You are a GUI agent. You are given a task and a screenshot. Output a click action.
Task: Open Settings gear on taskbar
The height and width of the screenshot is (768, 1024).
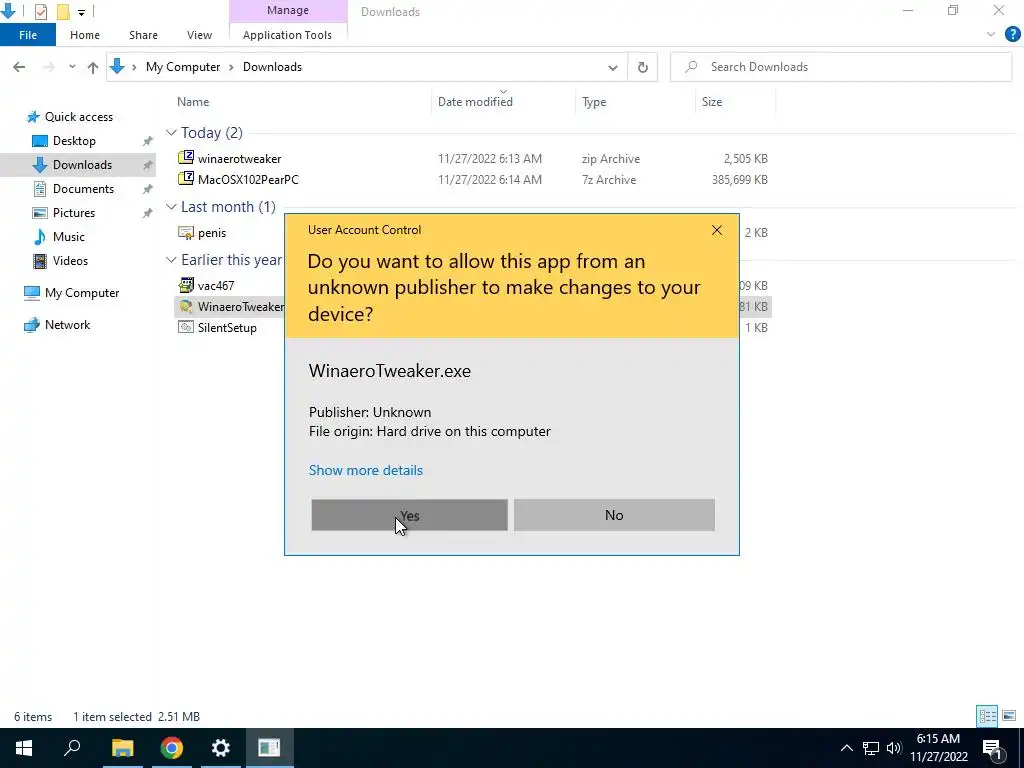point(221,748)
